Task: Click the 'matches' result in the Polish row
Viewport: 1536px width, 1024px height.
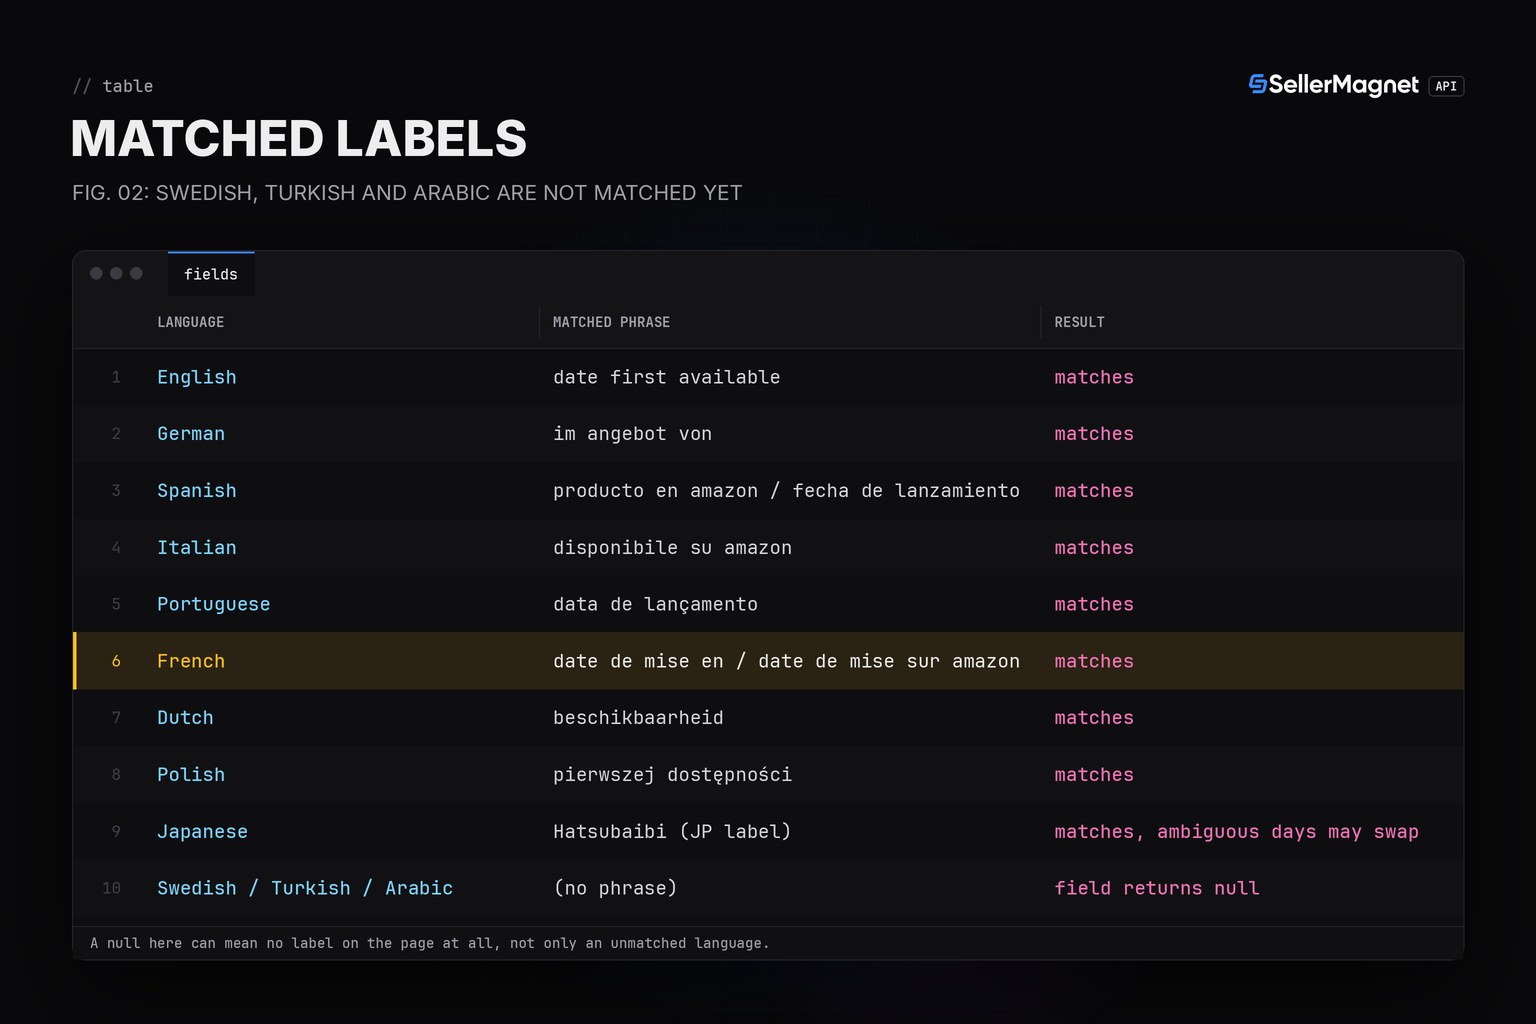Action: (1094, 775)
